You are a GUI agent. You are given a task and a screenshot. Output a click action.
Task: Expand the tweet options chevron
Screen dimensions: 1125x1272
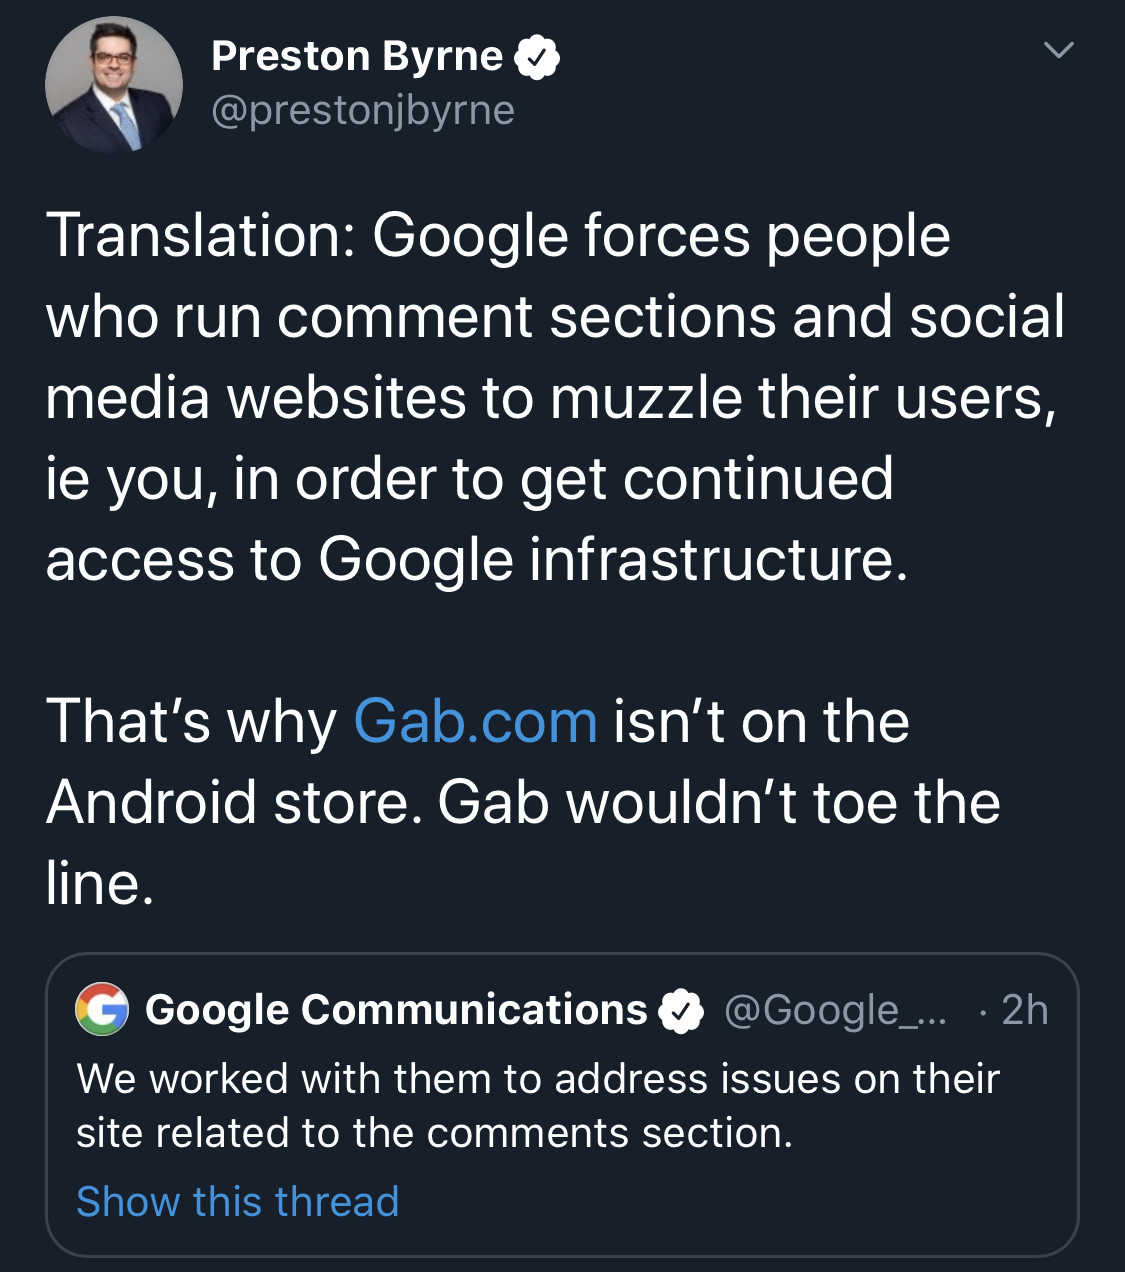[1058, 49]
